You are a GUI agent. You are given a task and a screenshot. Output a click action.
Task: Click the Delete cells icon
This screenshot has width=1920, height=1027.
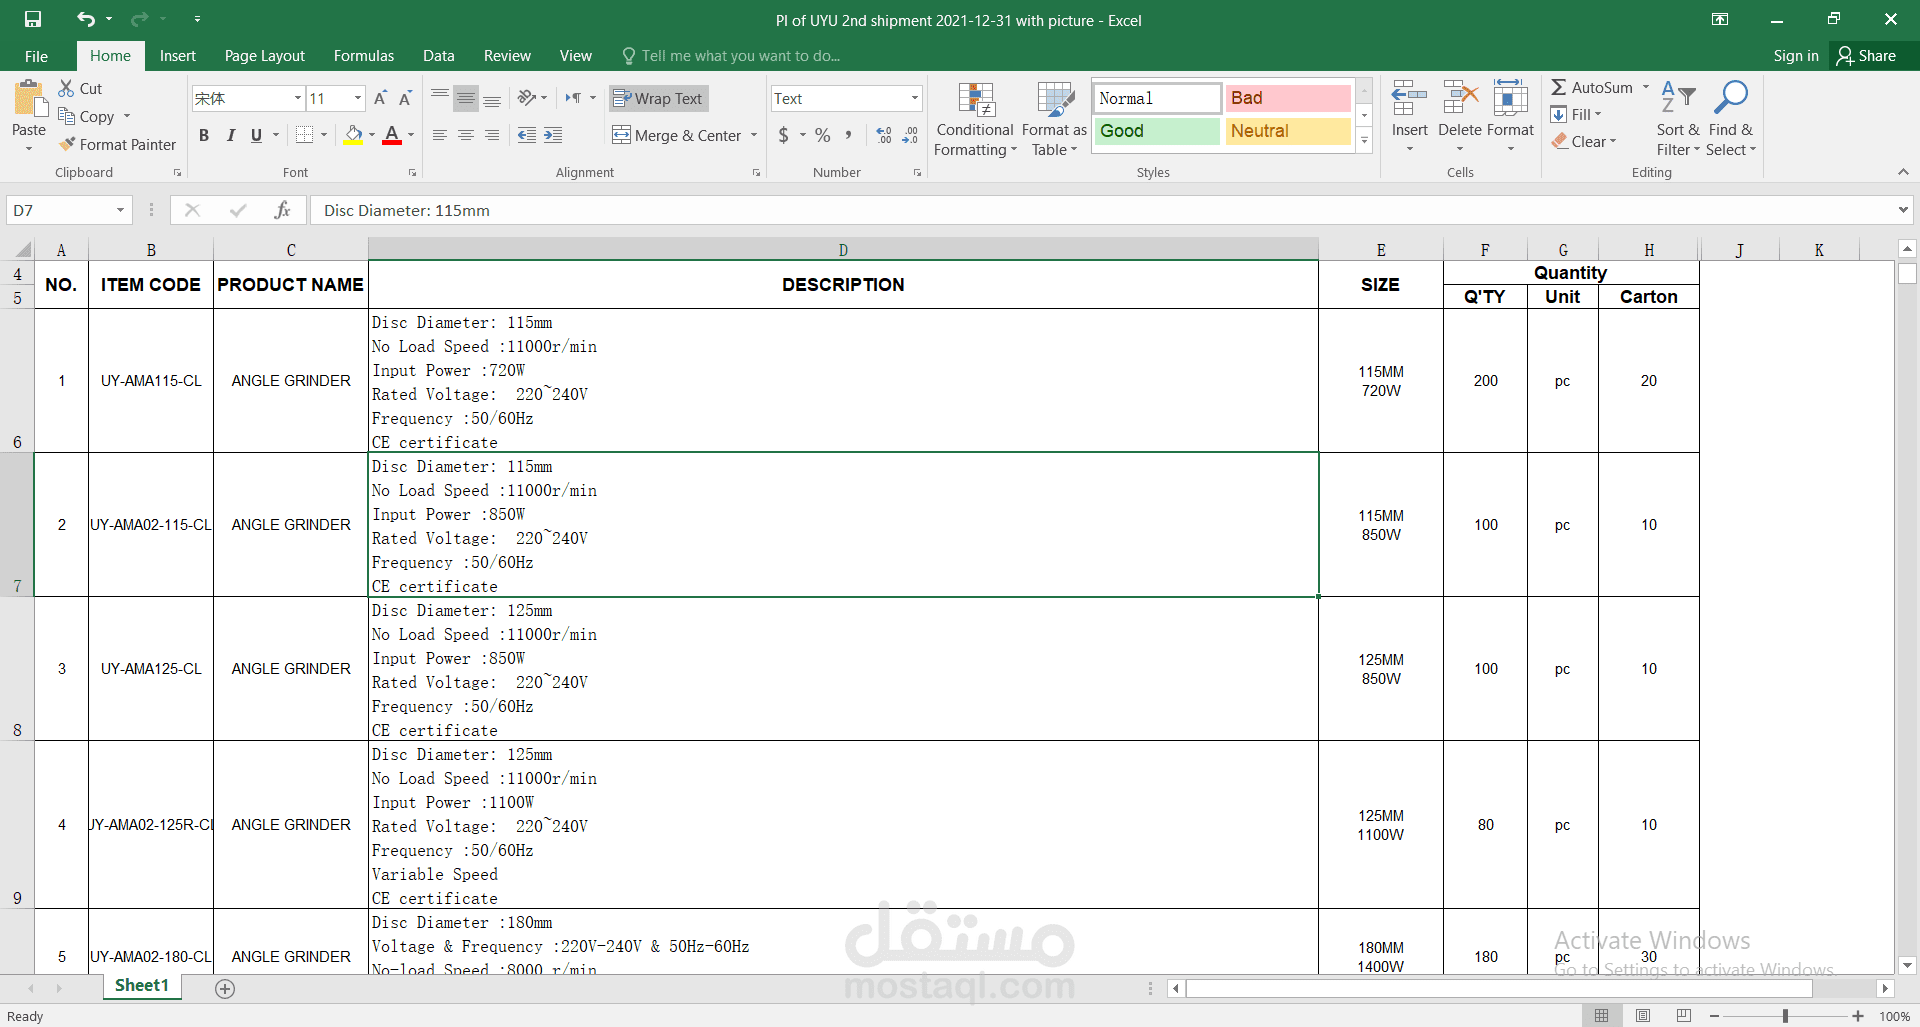pos(1460,99)
